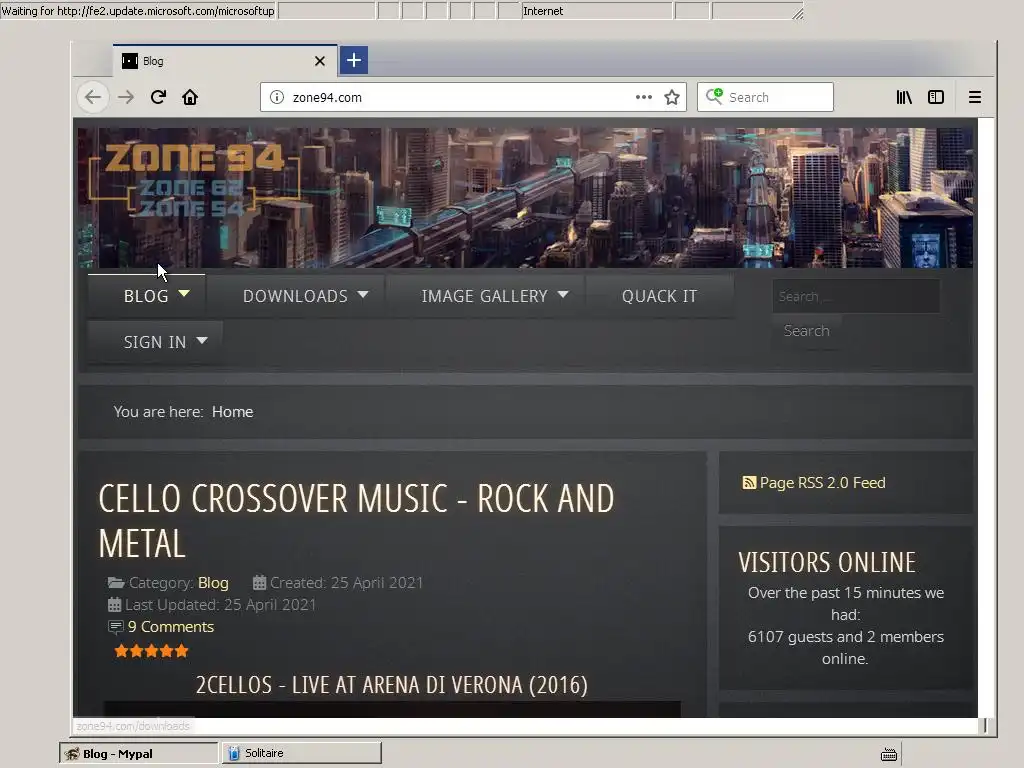Image resolution: width=1024 pixels, height=768 pixels.
Task: Click the Internet zone status bar entry
Action: point(597,10)
